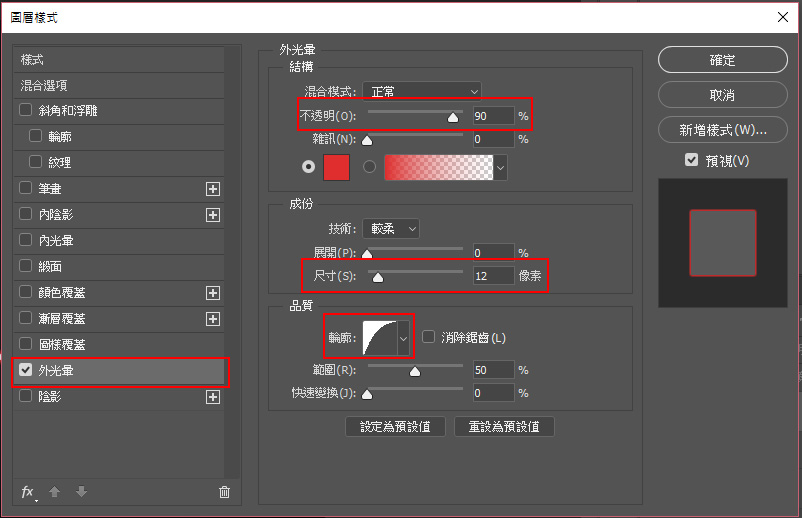802x518 pixels.
Task: Click the 範圍(R) slider handle
Action: pos(415,371)
